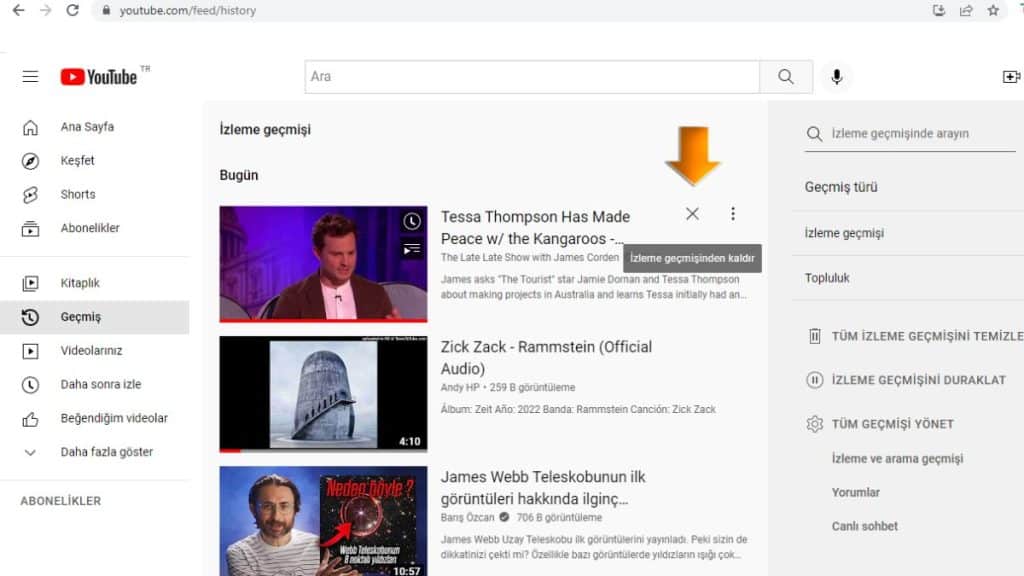
Task: Click Daha fazla göster text
Action: (x=106, y=452)
